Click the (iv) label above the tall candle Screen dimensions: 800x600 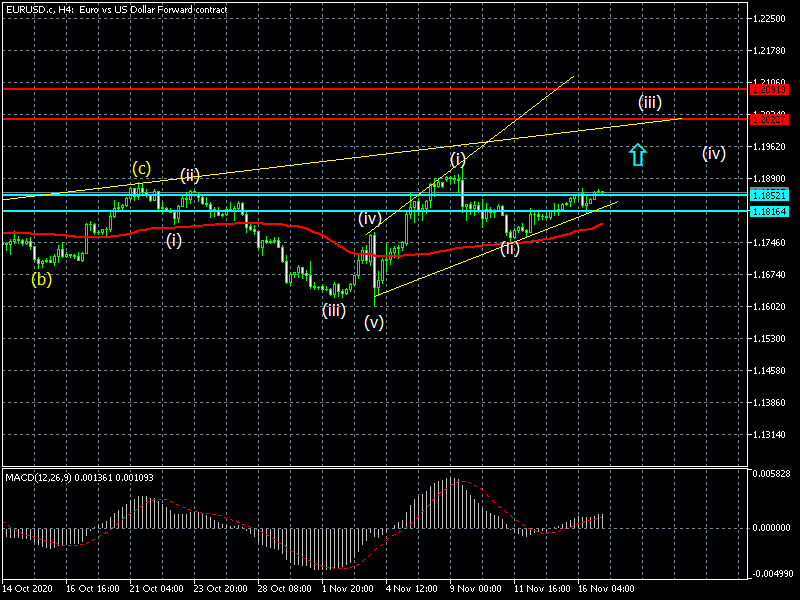369,218
